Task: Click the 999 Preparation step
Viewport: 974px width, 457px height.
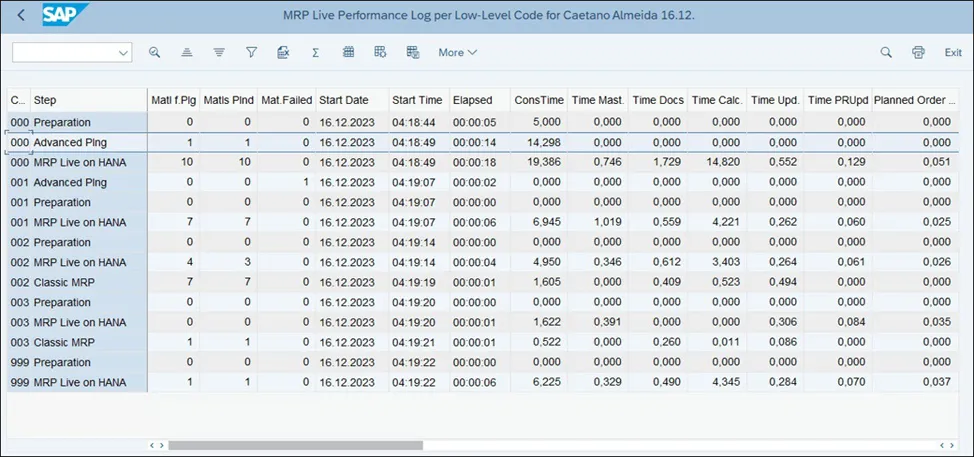Action: (61, 363)
